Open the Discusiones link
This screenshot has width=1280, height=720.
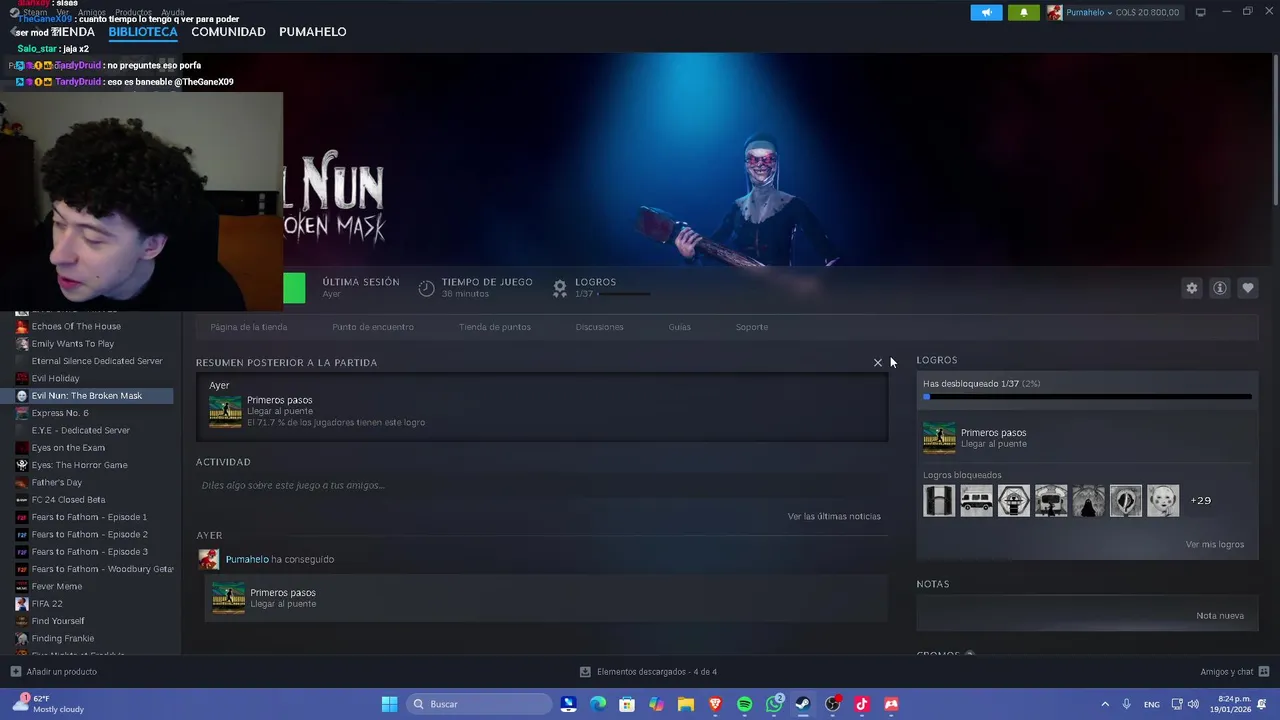[x=599, y=327]
